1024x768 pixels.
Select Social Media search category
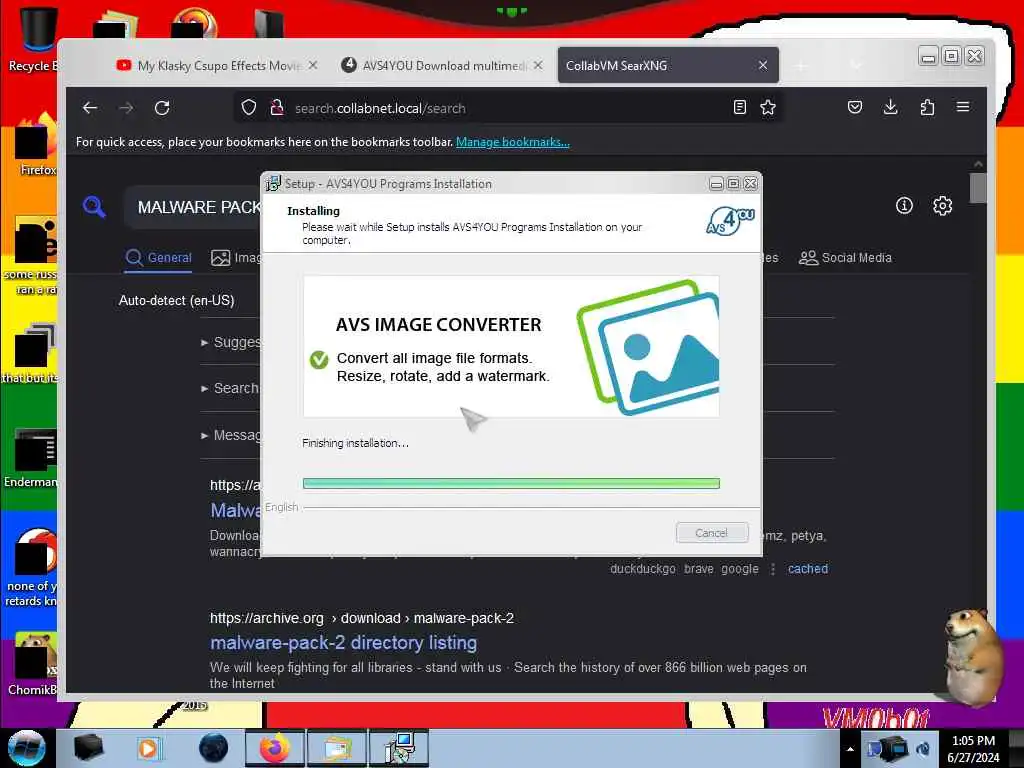(845, 258)
